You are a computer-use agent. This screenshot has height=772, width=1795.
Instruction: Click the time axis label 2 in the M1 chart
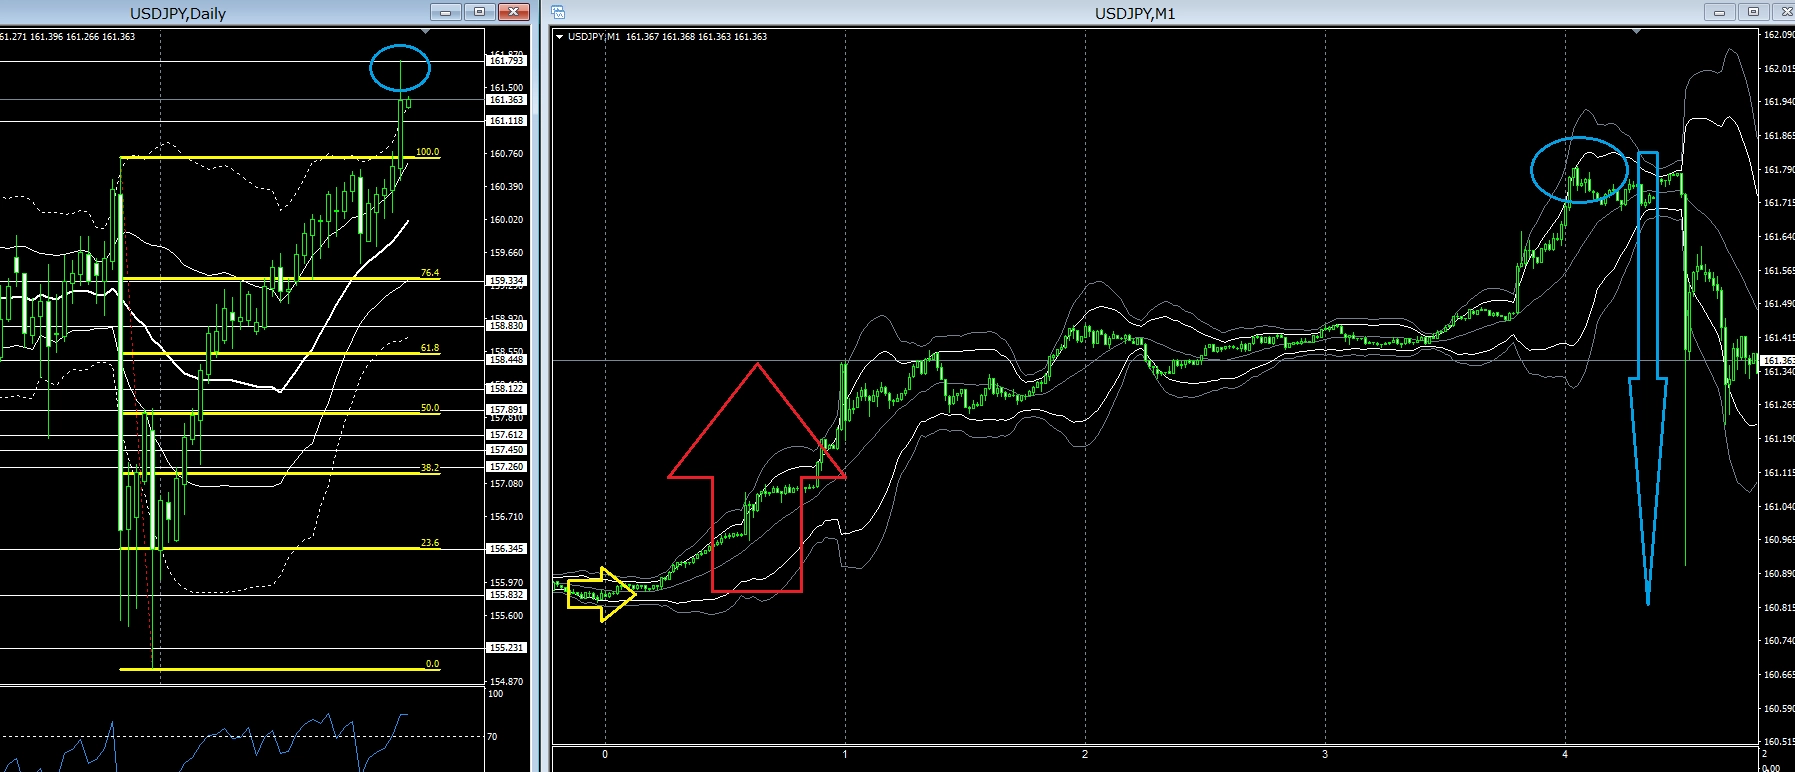(1085, 754)
